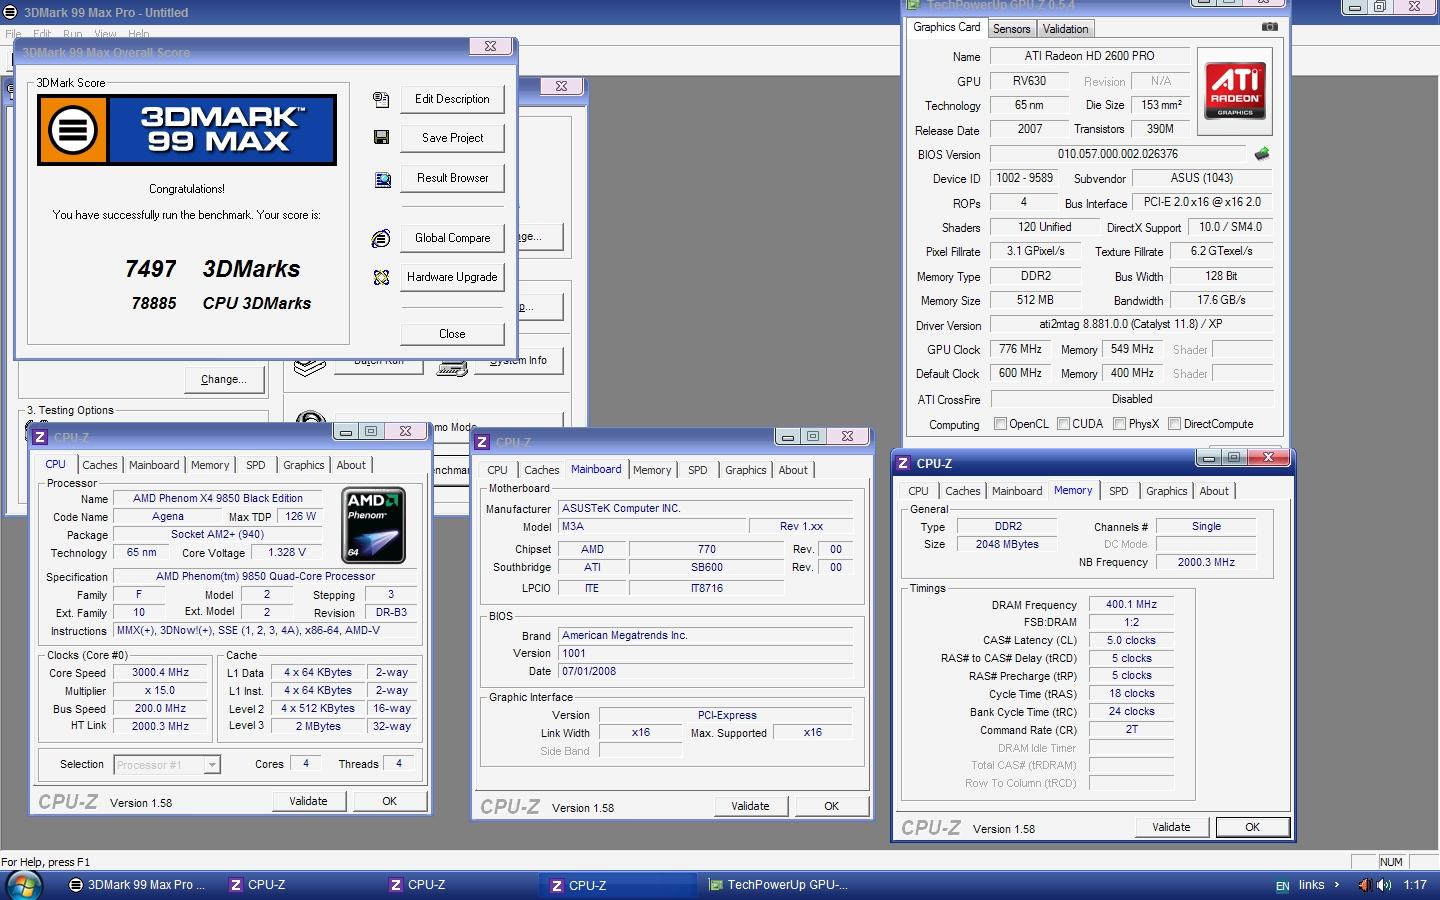
Task: Click the BIOS save chip icon in GPU-Z
Action: [x=1262, y=154]
